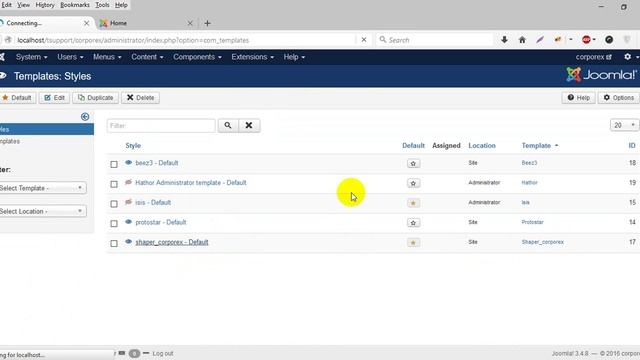This screenshot has height=360, width=640.
Task: Open a new browser tab
Action: [207, 23]
